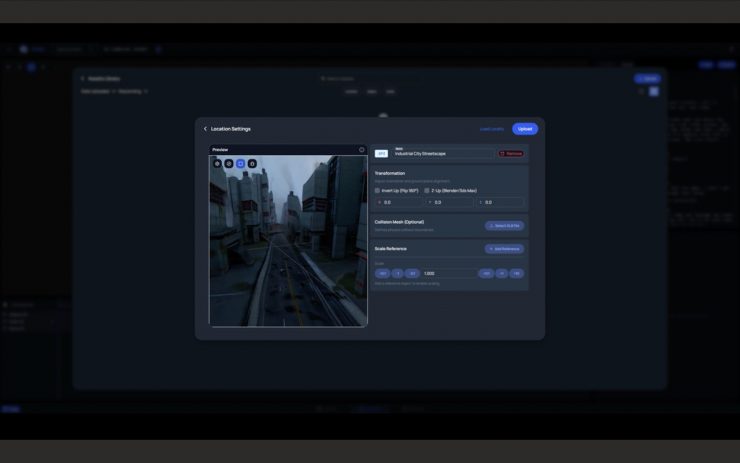
Task: Select the highlighted blue preview tool icon
Action: pos(240,163)
